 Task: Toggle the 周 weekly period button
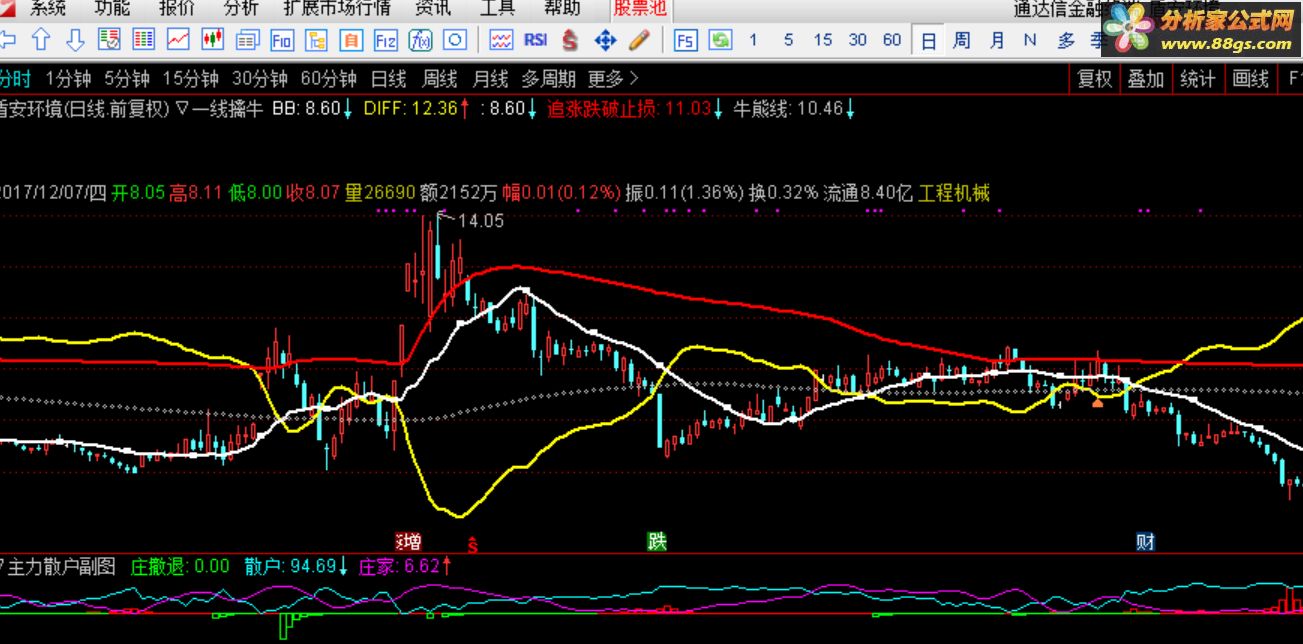coord(961,40)
